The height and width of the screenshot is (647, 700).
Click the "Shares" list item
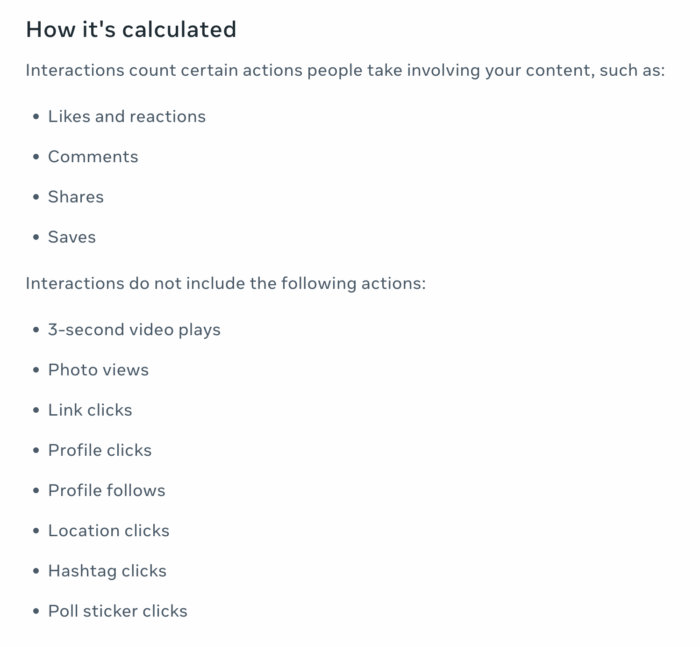coord(76,197)
